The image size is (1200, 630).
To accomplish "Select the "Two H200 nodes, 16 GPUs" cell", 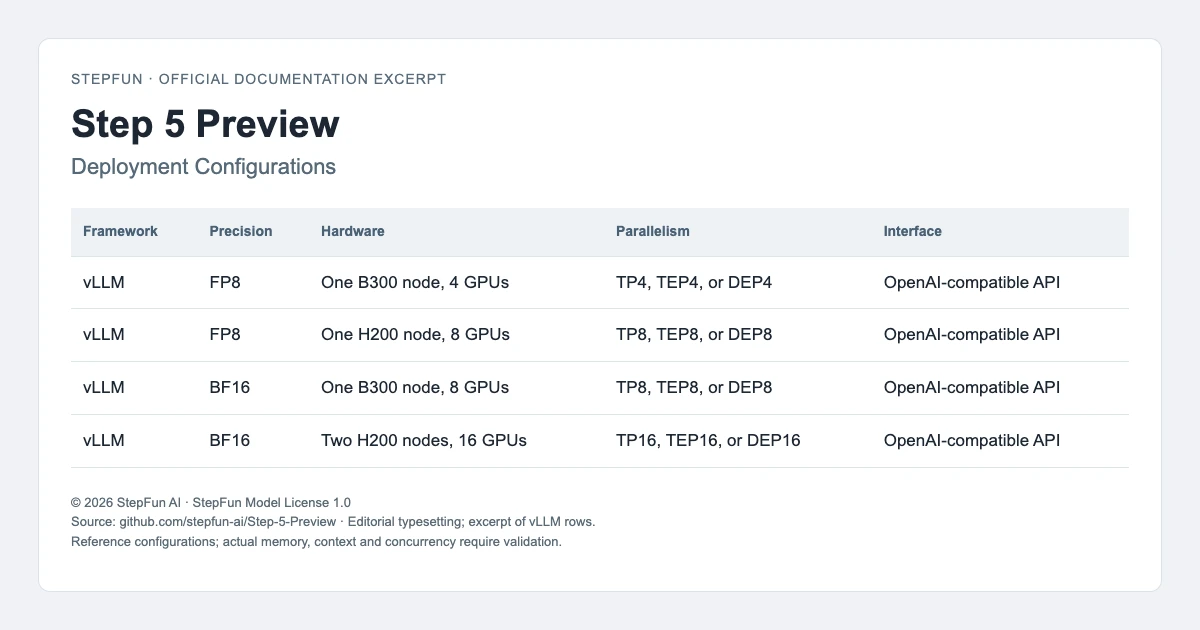I will [424, 440].
